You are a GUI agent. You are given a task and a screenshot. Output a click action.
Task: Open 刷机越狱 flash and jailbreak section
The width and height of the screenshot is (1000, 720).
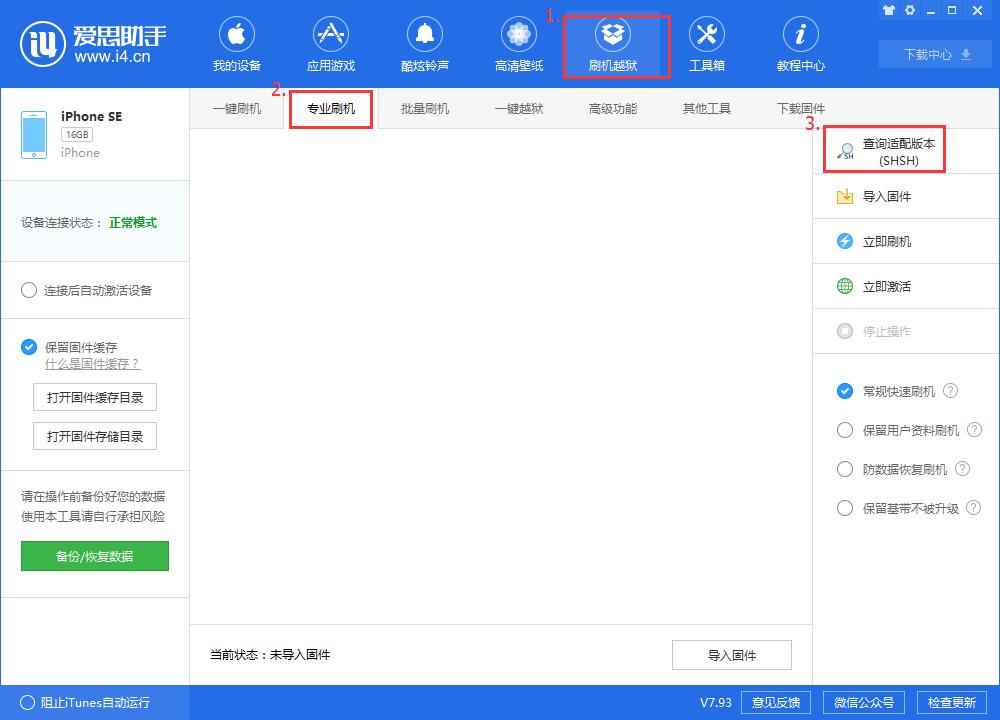(x=613, y=45)
